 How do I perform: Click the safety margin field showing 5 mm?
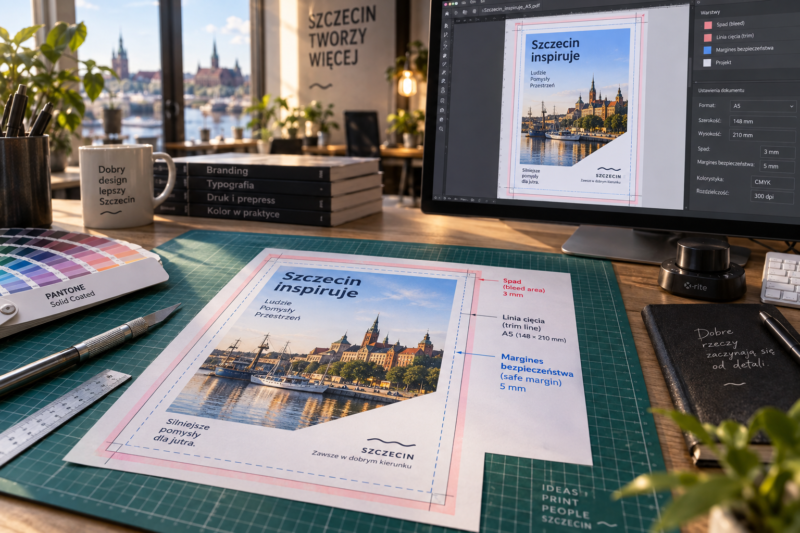coord(777,166)
